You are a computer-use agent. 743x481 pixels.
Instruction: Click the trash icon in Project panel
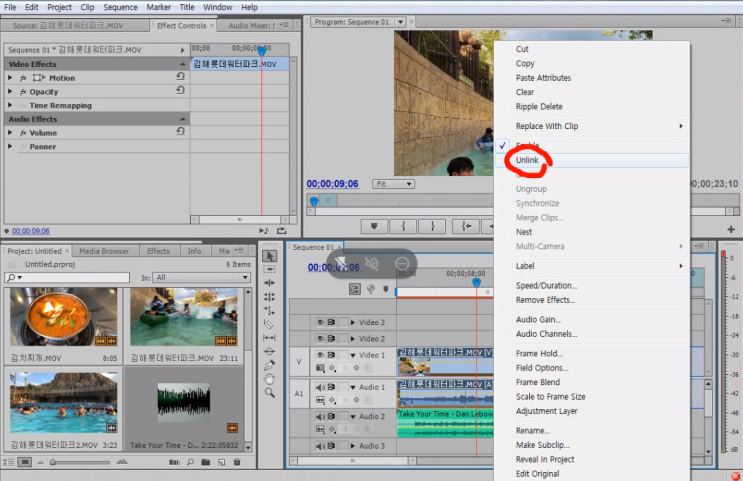coord(236,462)
